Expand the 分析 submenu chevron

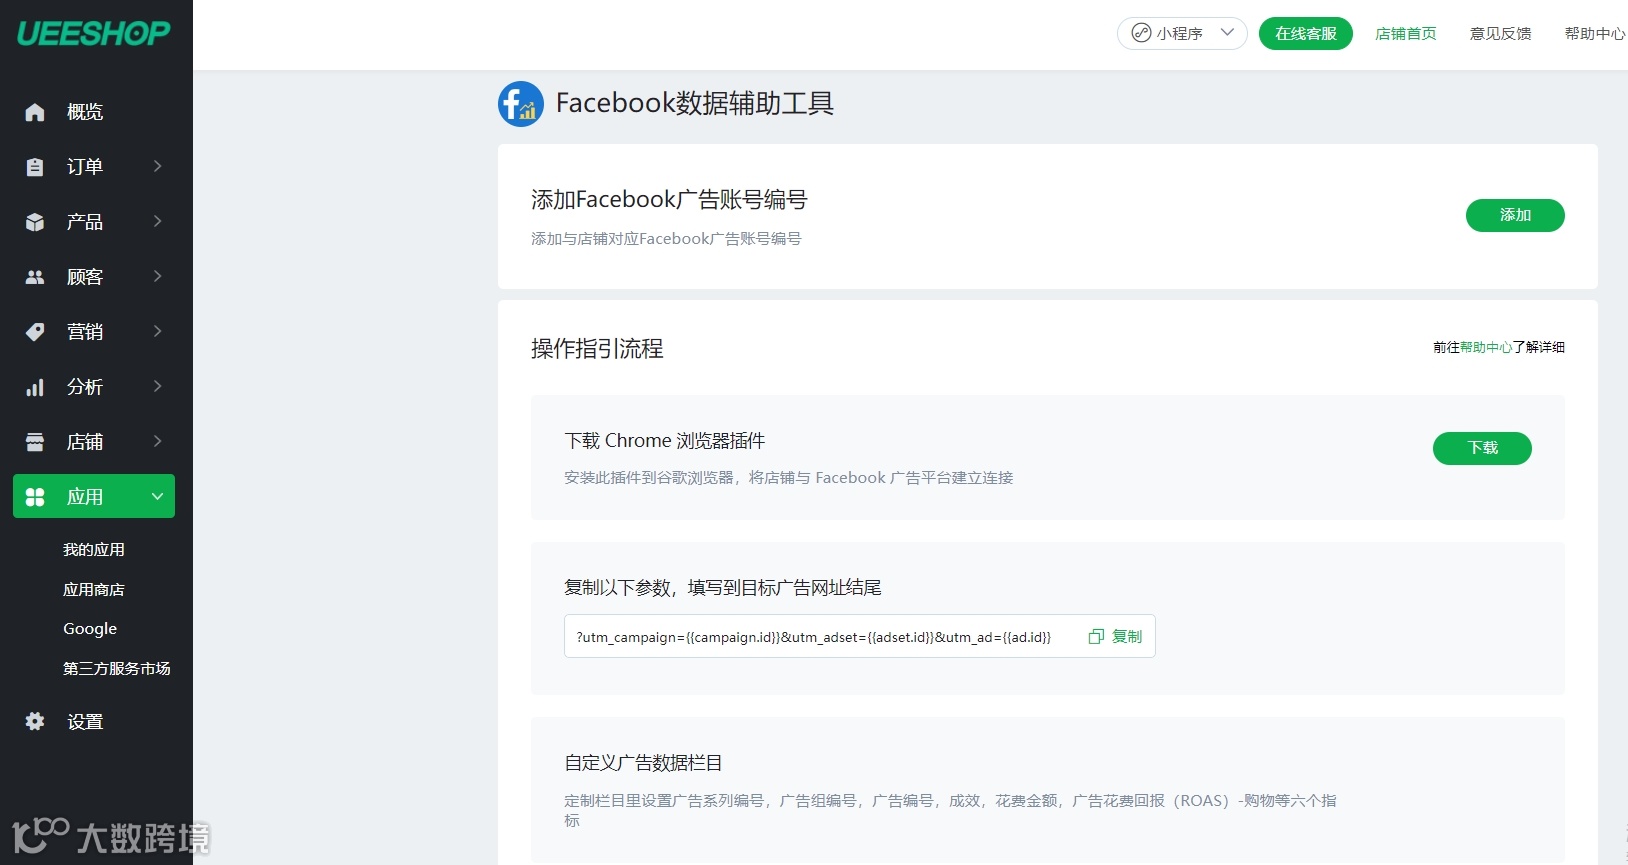157,386
